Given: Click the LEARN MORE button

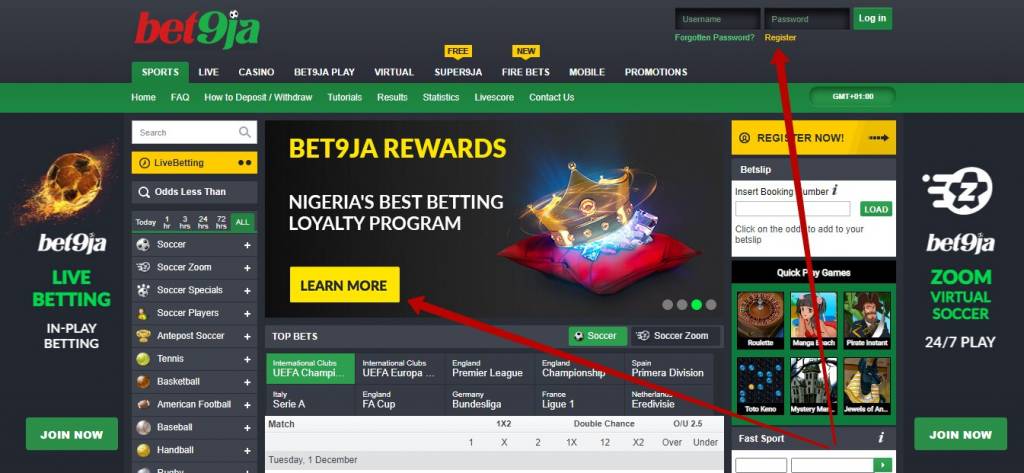Looking at the screenshot, I should 344,285.
